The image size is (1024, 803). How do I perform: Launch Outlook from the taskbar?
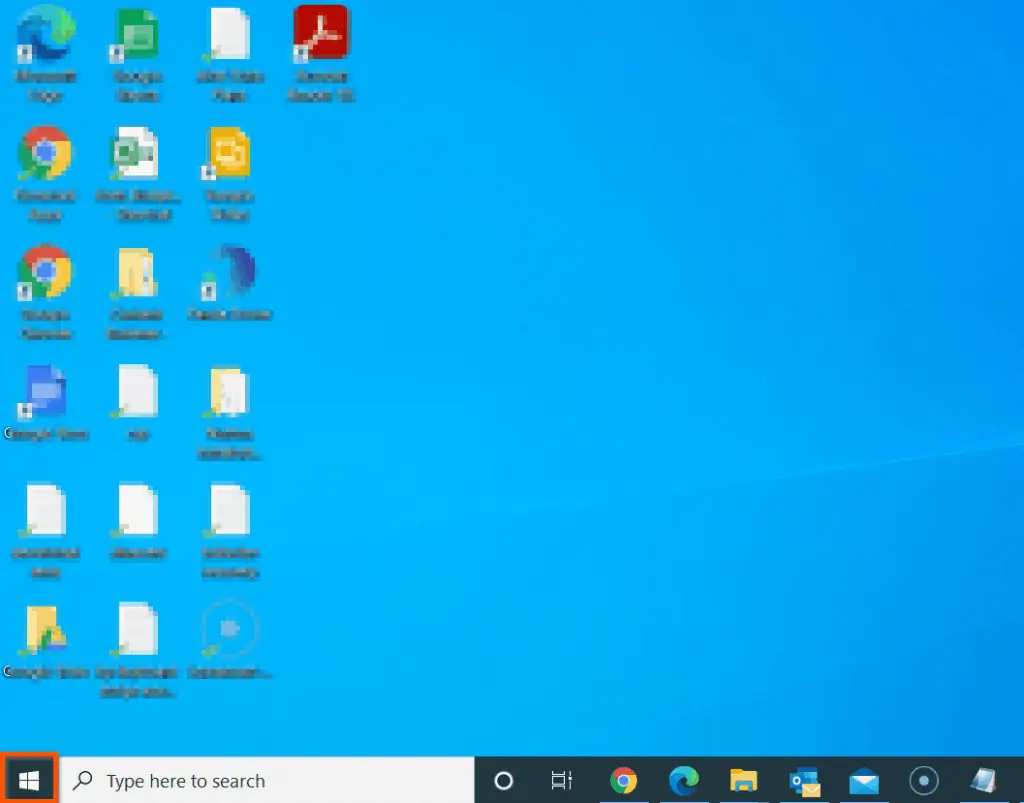(803, 780)
